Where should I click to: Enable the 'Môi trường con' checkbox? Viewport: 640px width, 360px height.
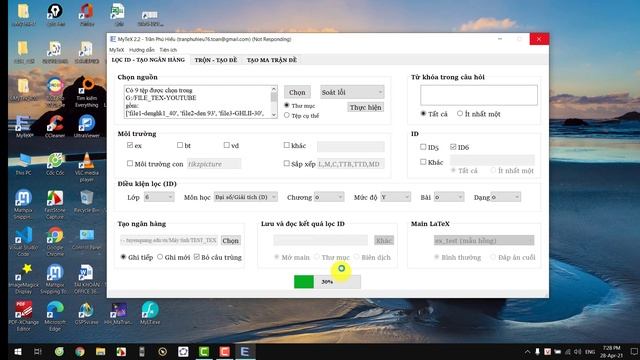(x=130, y=163)
